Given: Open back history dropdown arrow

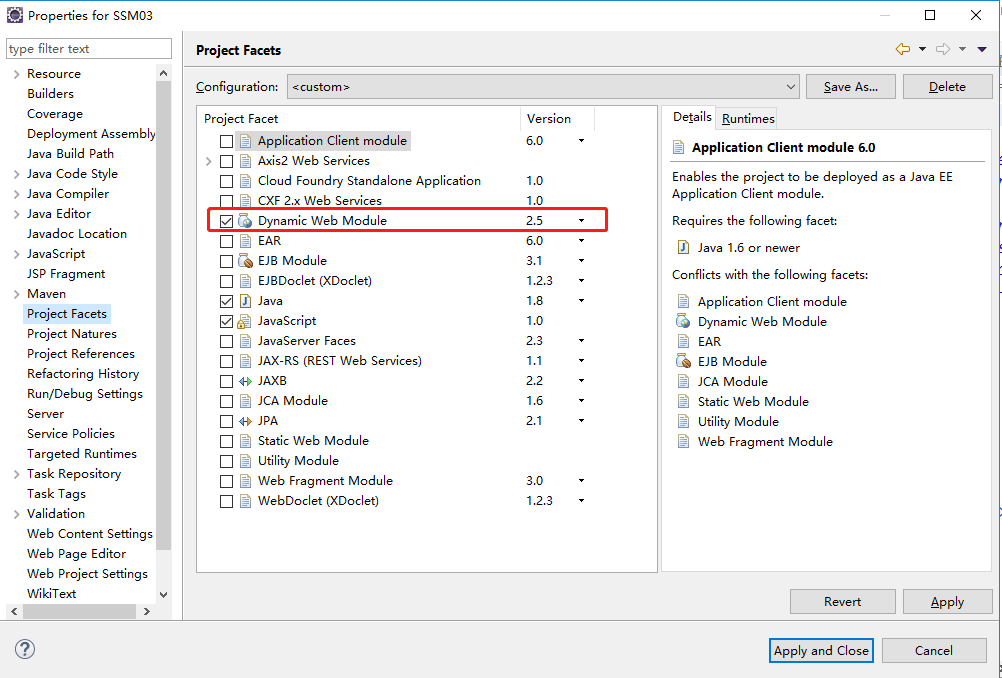Looking at the screenshot, I should pos(922,49).
